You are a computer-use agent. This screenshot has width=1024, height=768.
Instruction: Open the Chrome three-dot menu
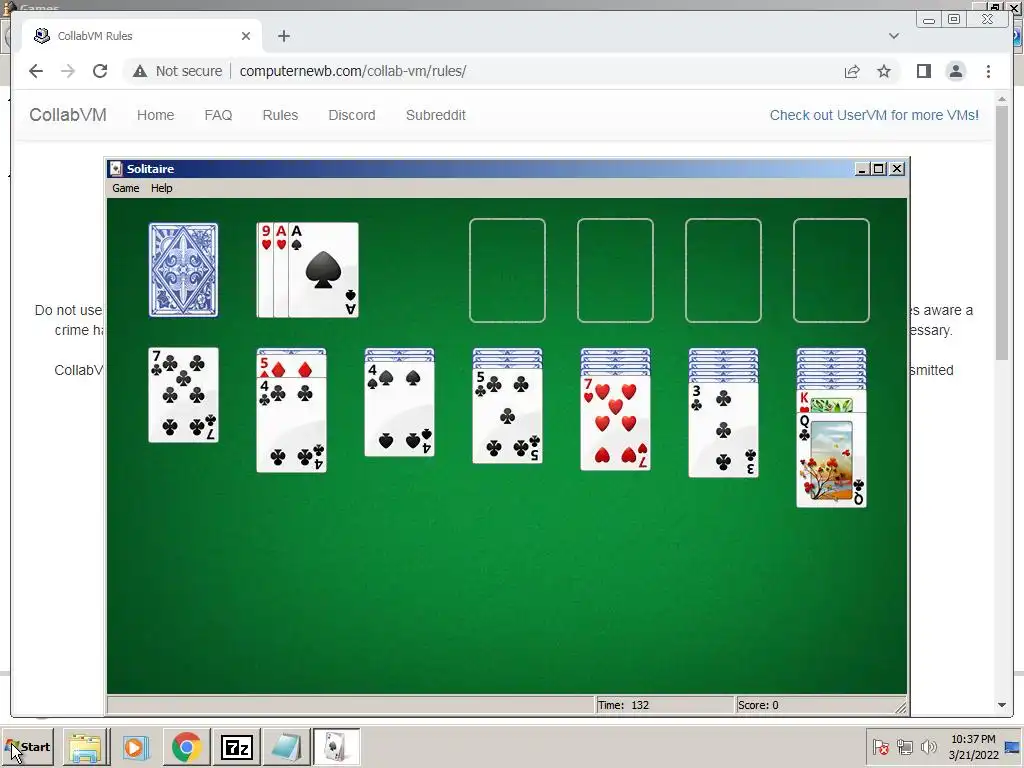pyautogui.click(x=988, y=71)
